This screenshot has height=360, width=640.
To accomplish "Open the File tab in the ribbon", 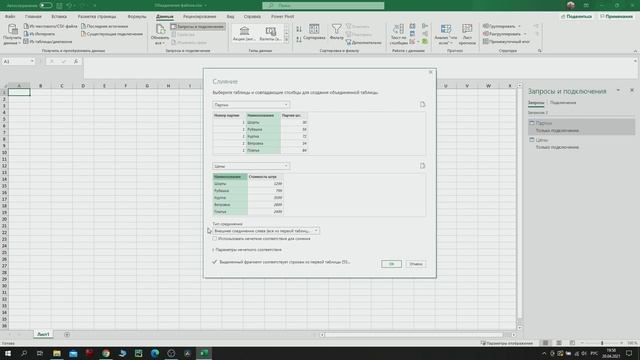I will [10, 17].
